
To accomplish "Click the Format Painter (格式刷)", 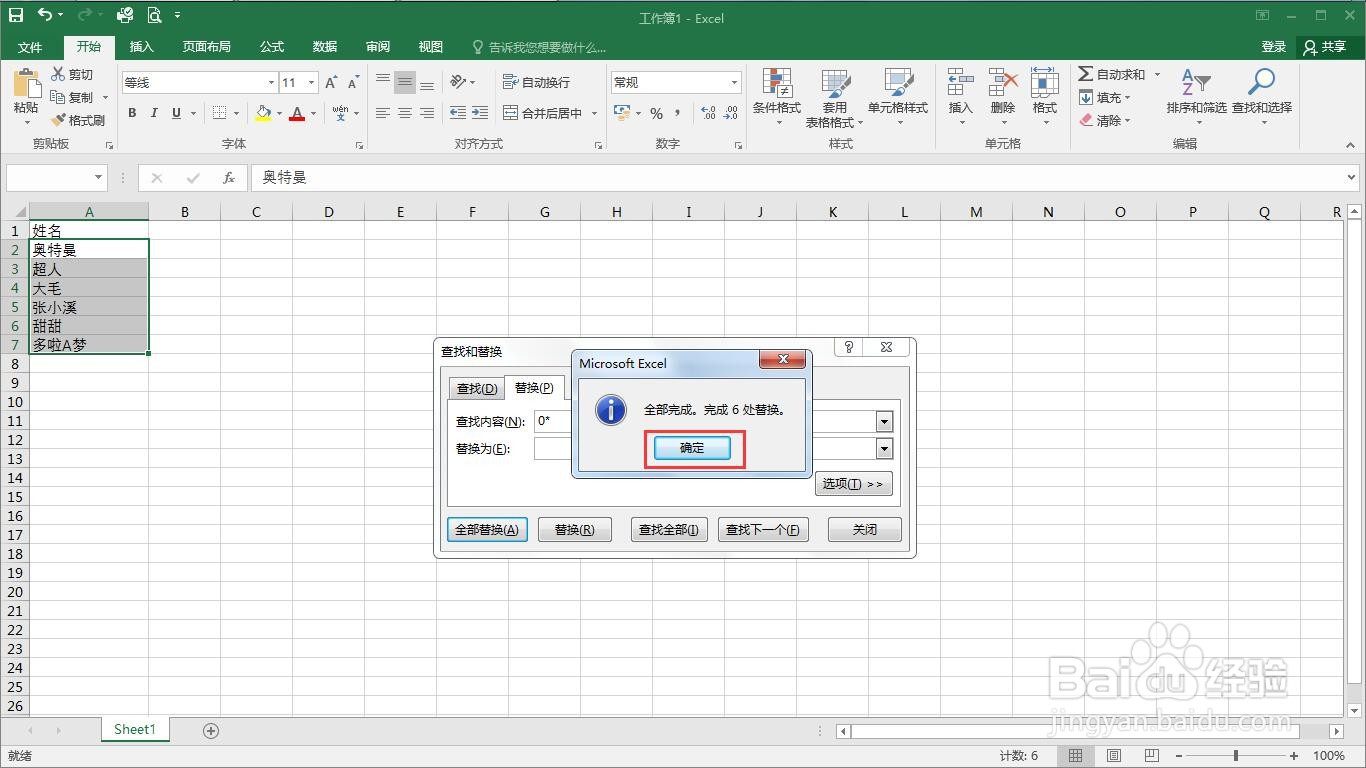I will 77,120.
